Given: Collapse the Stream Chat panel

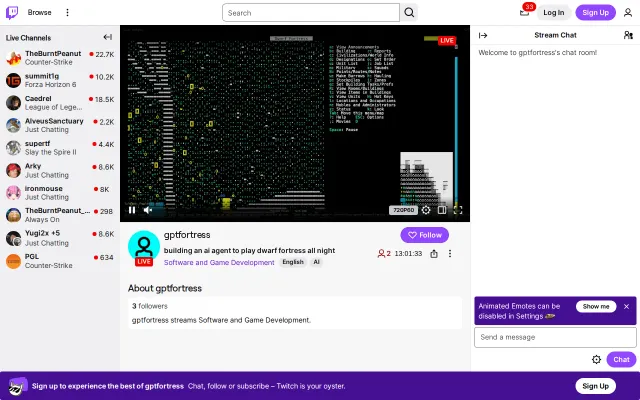Looking at the screenshot, I should coord(483,36).
